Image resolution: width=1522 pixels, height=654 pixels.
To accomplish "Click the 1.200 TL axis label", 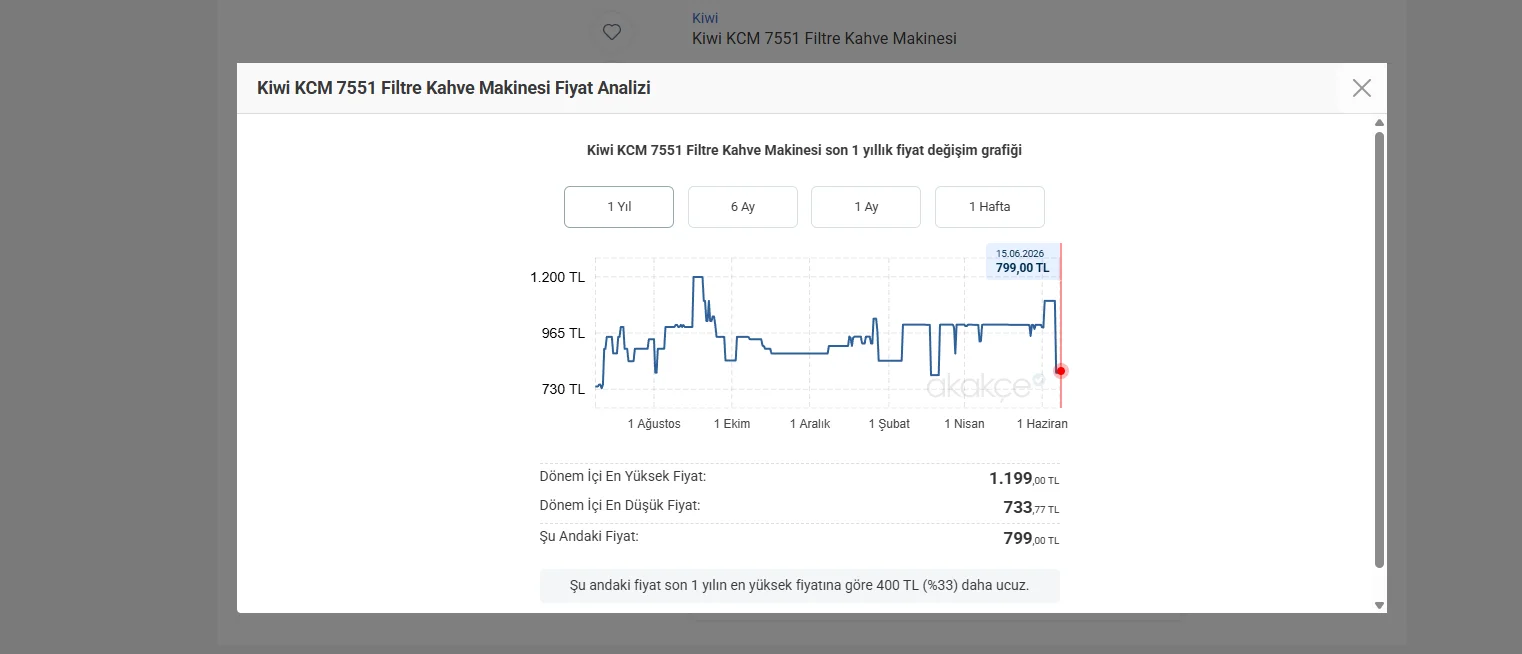I will click(x=557, y=277).
